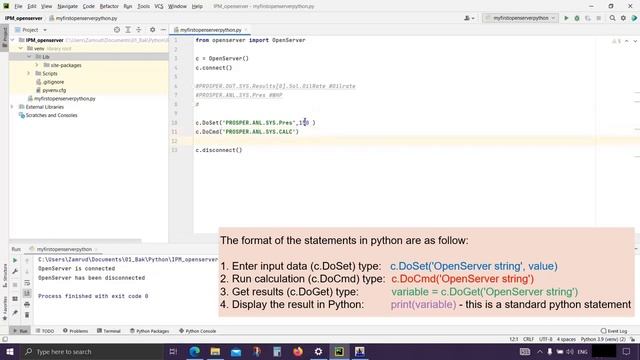Click the locate-file target icon in Project panel
Image resolution: width=640 pixels, height=360 pixels.
117,30
